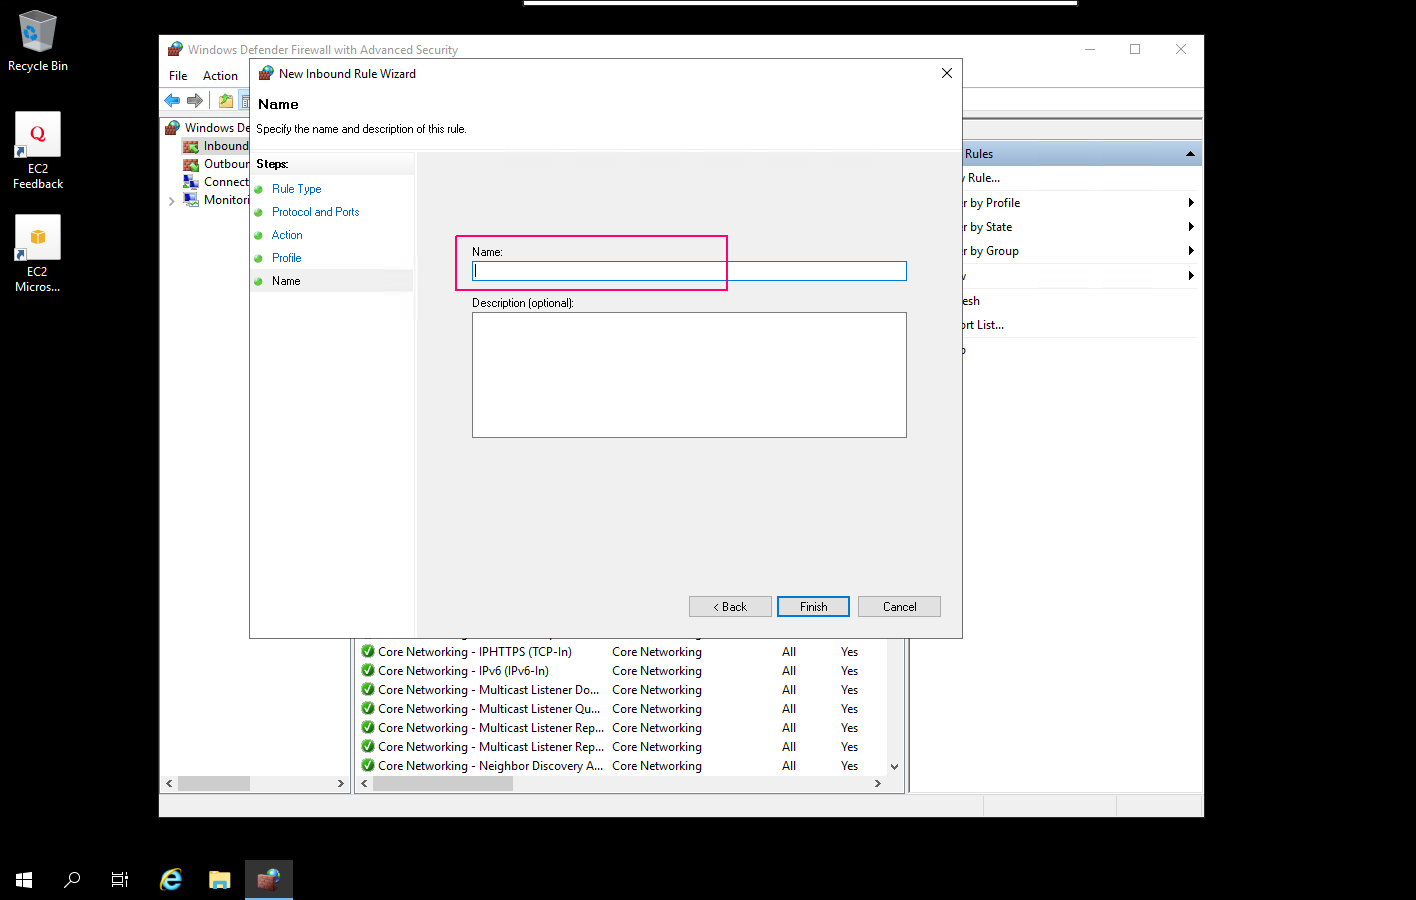The width and height of the screenshot is (1416, 900).
Task: Expand the Monitoring tree node
Action: (x=172, y=201)
